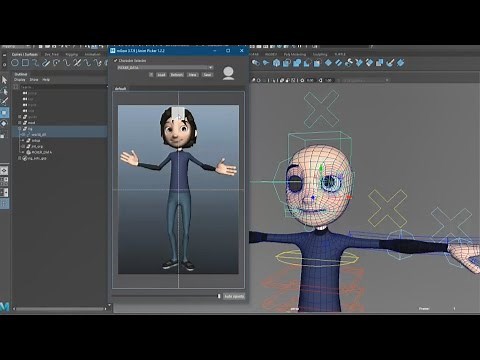480x360 pixels.
Task: Click the head picker button on character image
Action: [x=178, y=113]
